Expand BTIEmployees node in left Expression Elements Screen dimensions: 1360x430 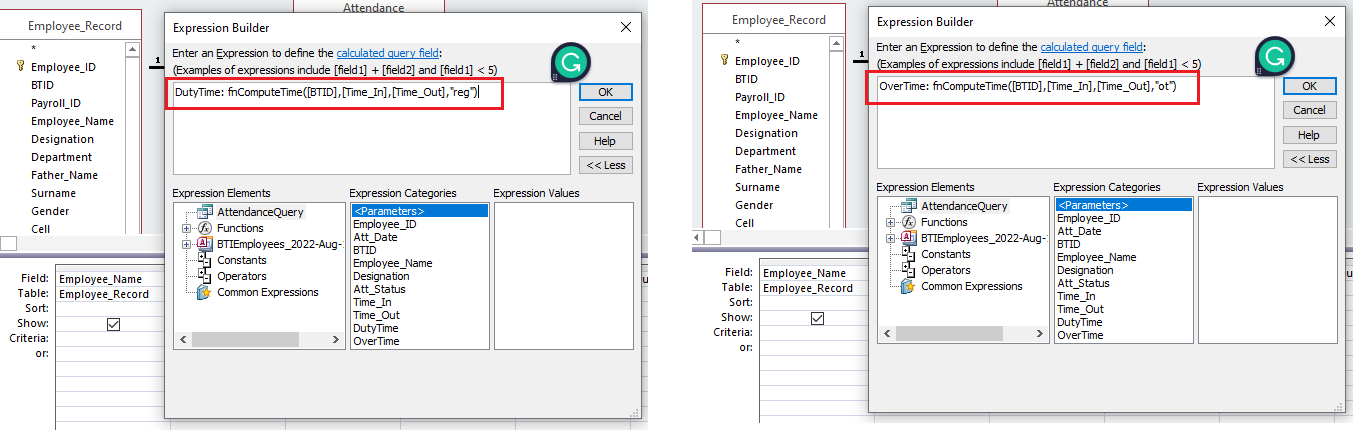(x=186, y=244)
